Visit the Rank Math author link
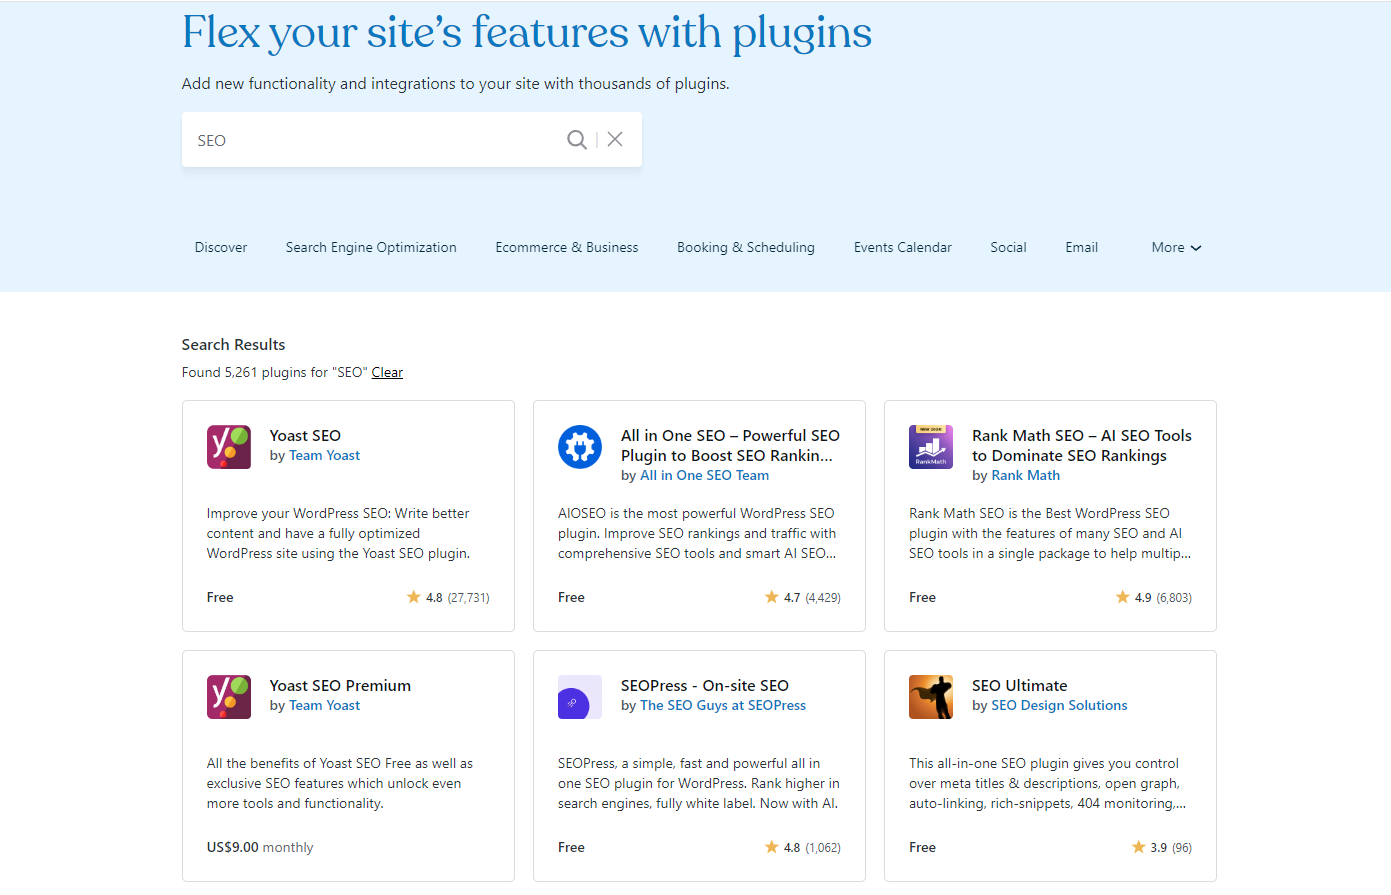The width and height of the screenshot is (1391, 895). coord(1025,475)
